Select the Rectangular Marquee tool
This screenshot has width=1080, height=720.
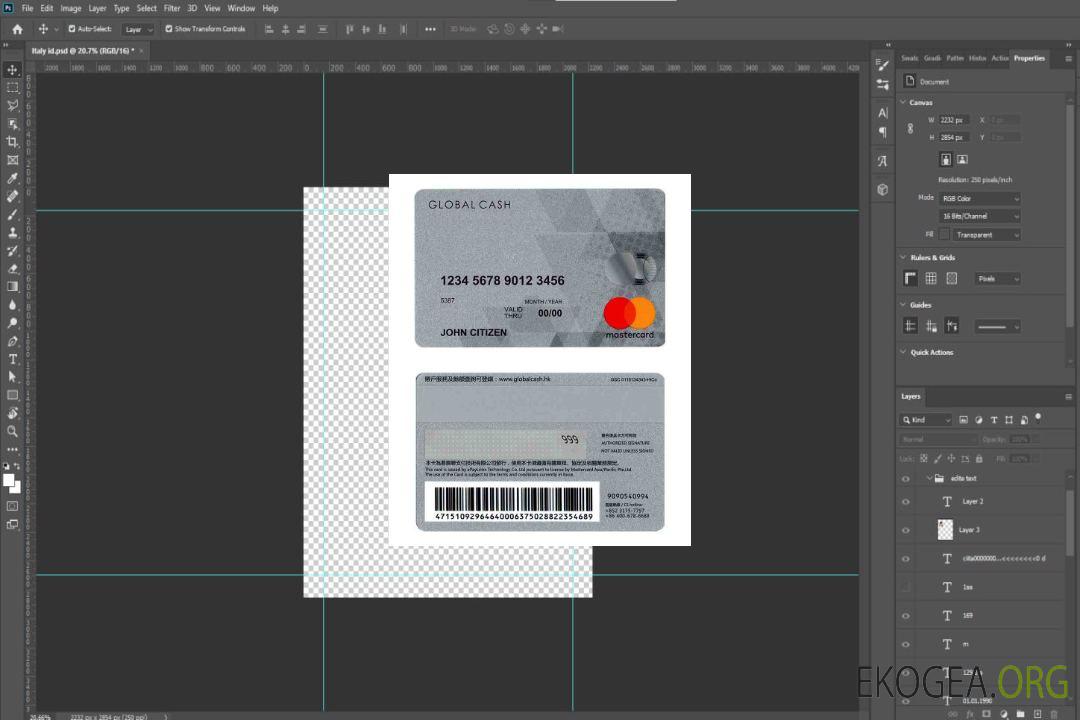pos(12,88)
